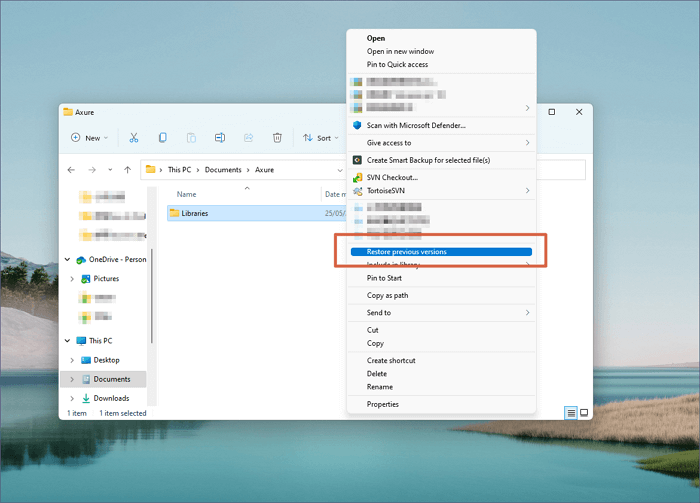The image size is (700, 503).
Task: Collapse the This PC tree node
Action: (67, 341)
